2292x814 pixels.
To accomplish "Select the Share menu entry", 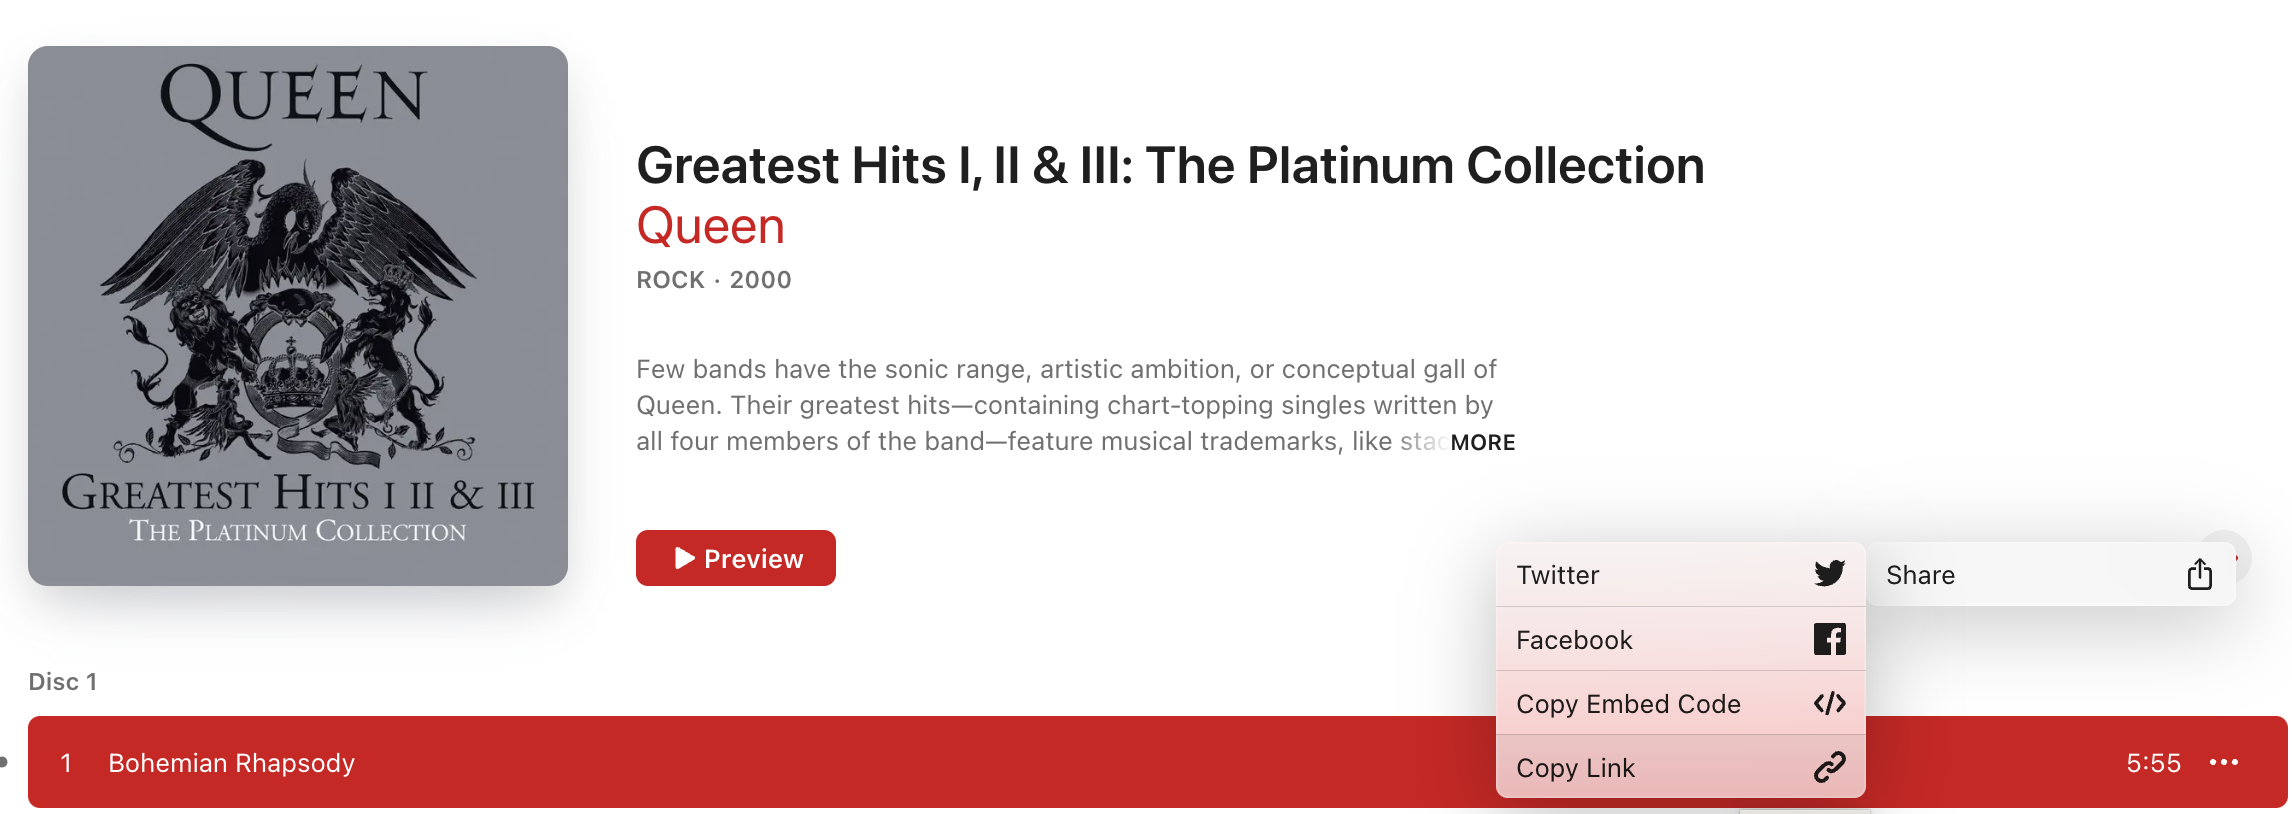I will pyautogui.click(x=2050, y=574).
